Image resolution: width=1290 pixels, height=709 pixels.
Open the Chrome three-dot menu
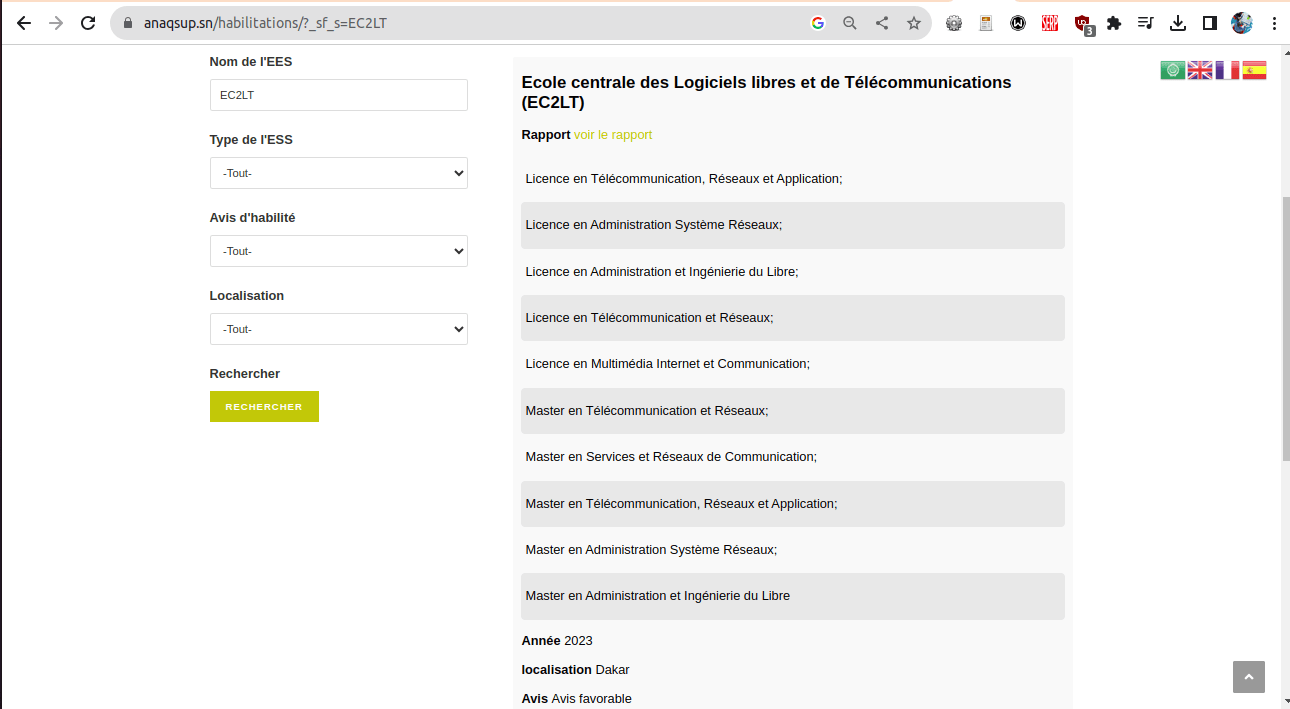tap(1274, 23)
